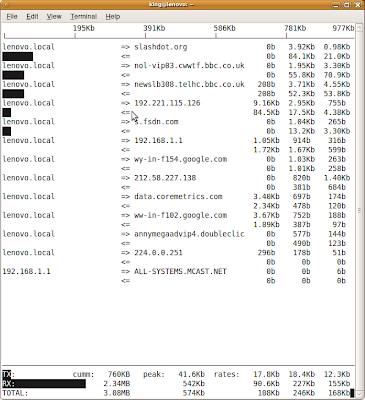
Task: Click ww-in-f102.google.com host entry
Action: pyautogui.click(x=181, y=215)
